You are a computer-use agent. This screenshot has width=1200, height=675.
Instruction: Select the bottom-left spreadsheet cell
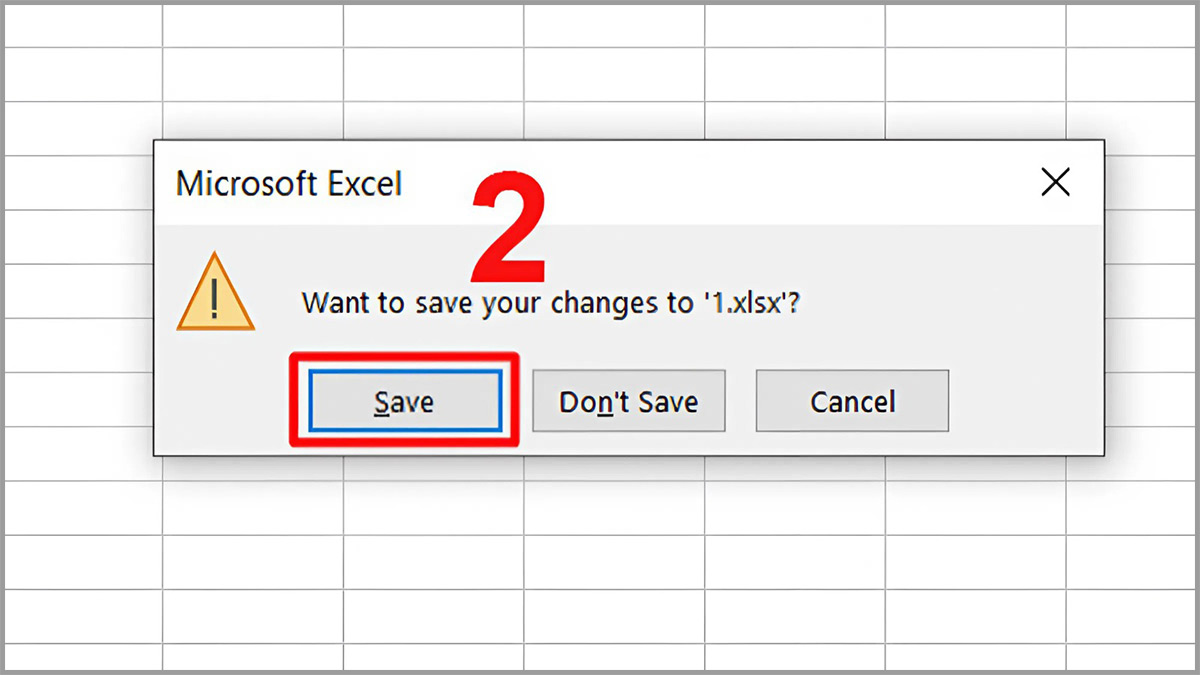[x=83, y=655]
